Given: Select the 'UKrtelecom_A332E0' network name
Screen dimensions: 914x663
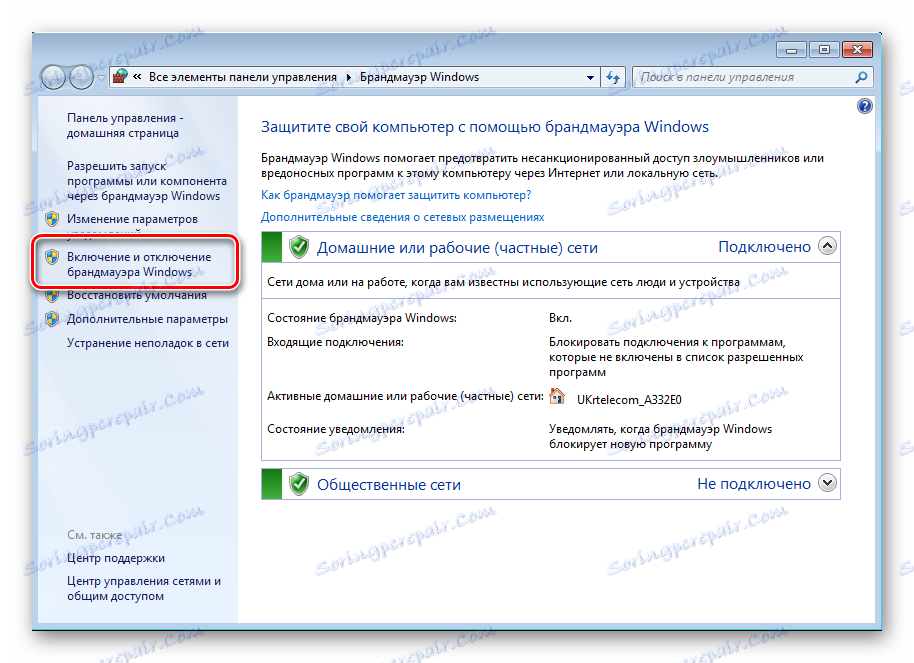Looking at the screenshot, I should (x=628, y=399).
